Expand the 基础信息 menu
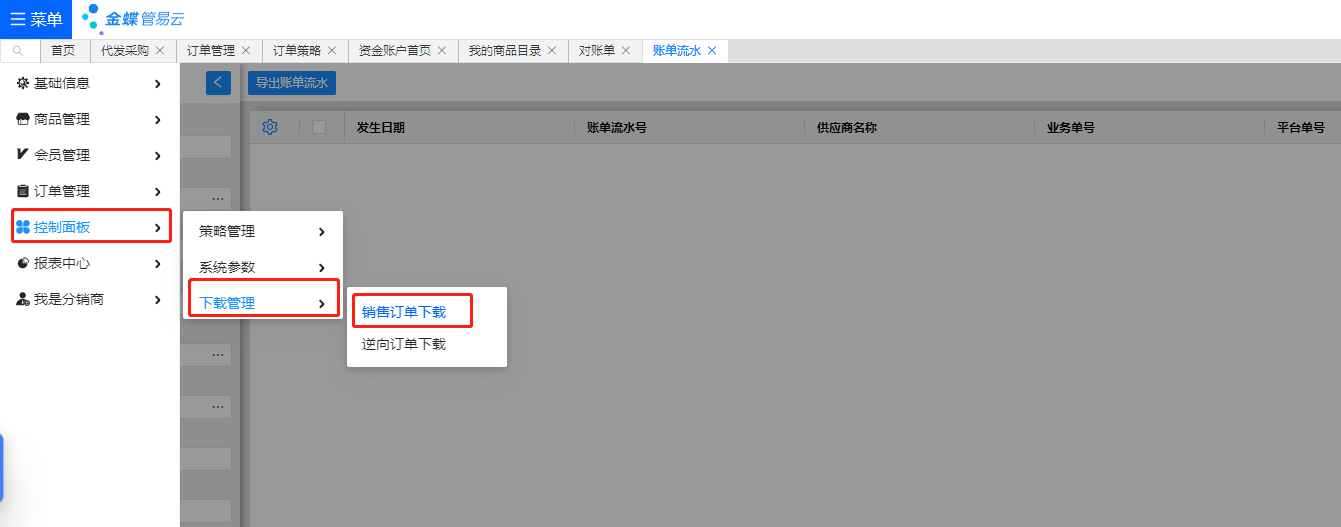Viewport: 1341px width, 527px height. pyautogui.click(x=88, y=83)
